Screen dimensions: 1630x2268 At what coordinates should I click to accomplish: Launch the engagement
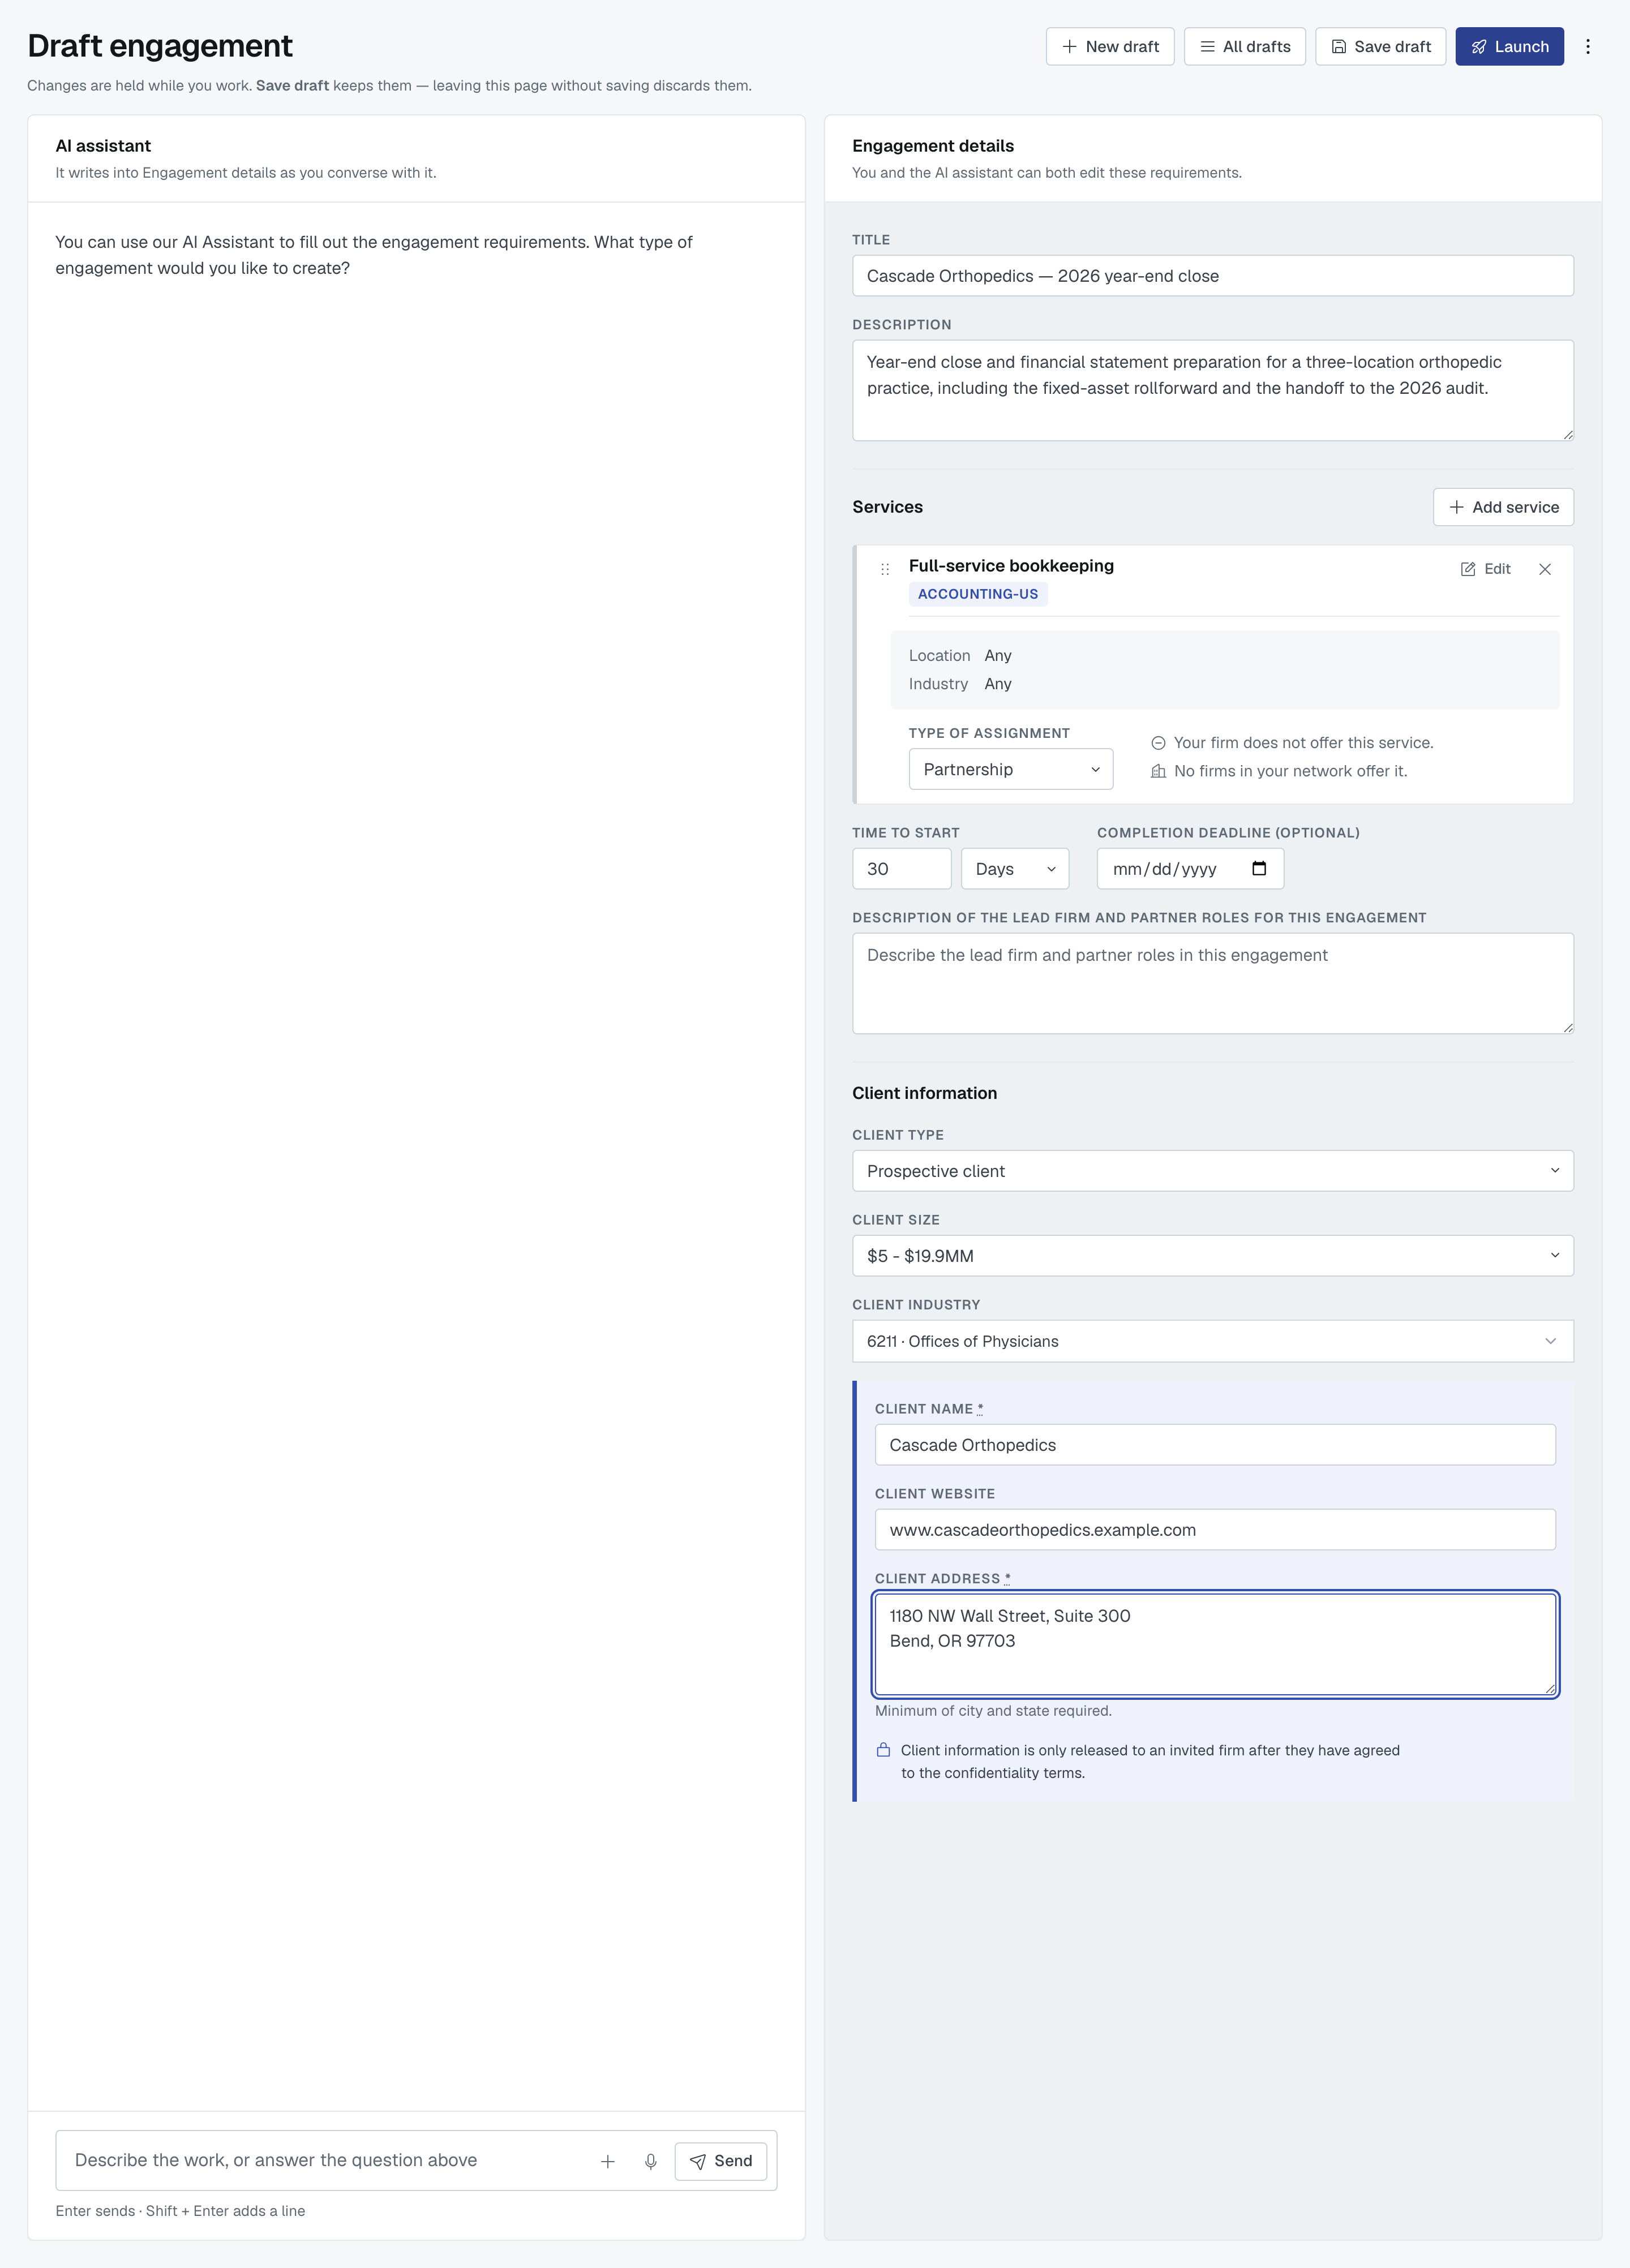(x=1509, y=47)
